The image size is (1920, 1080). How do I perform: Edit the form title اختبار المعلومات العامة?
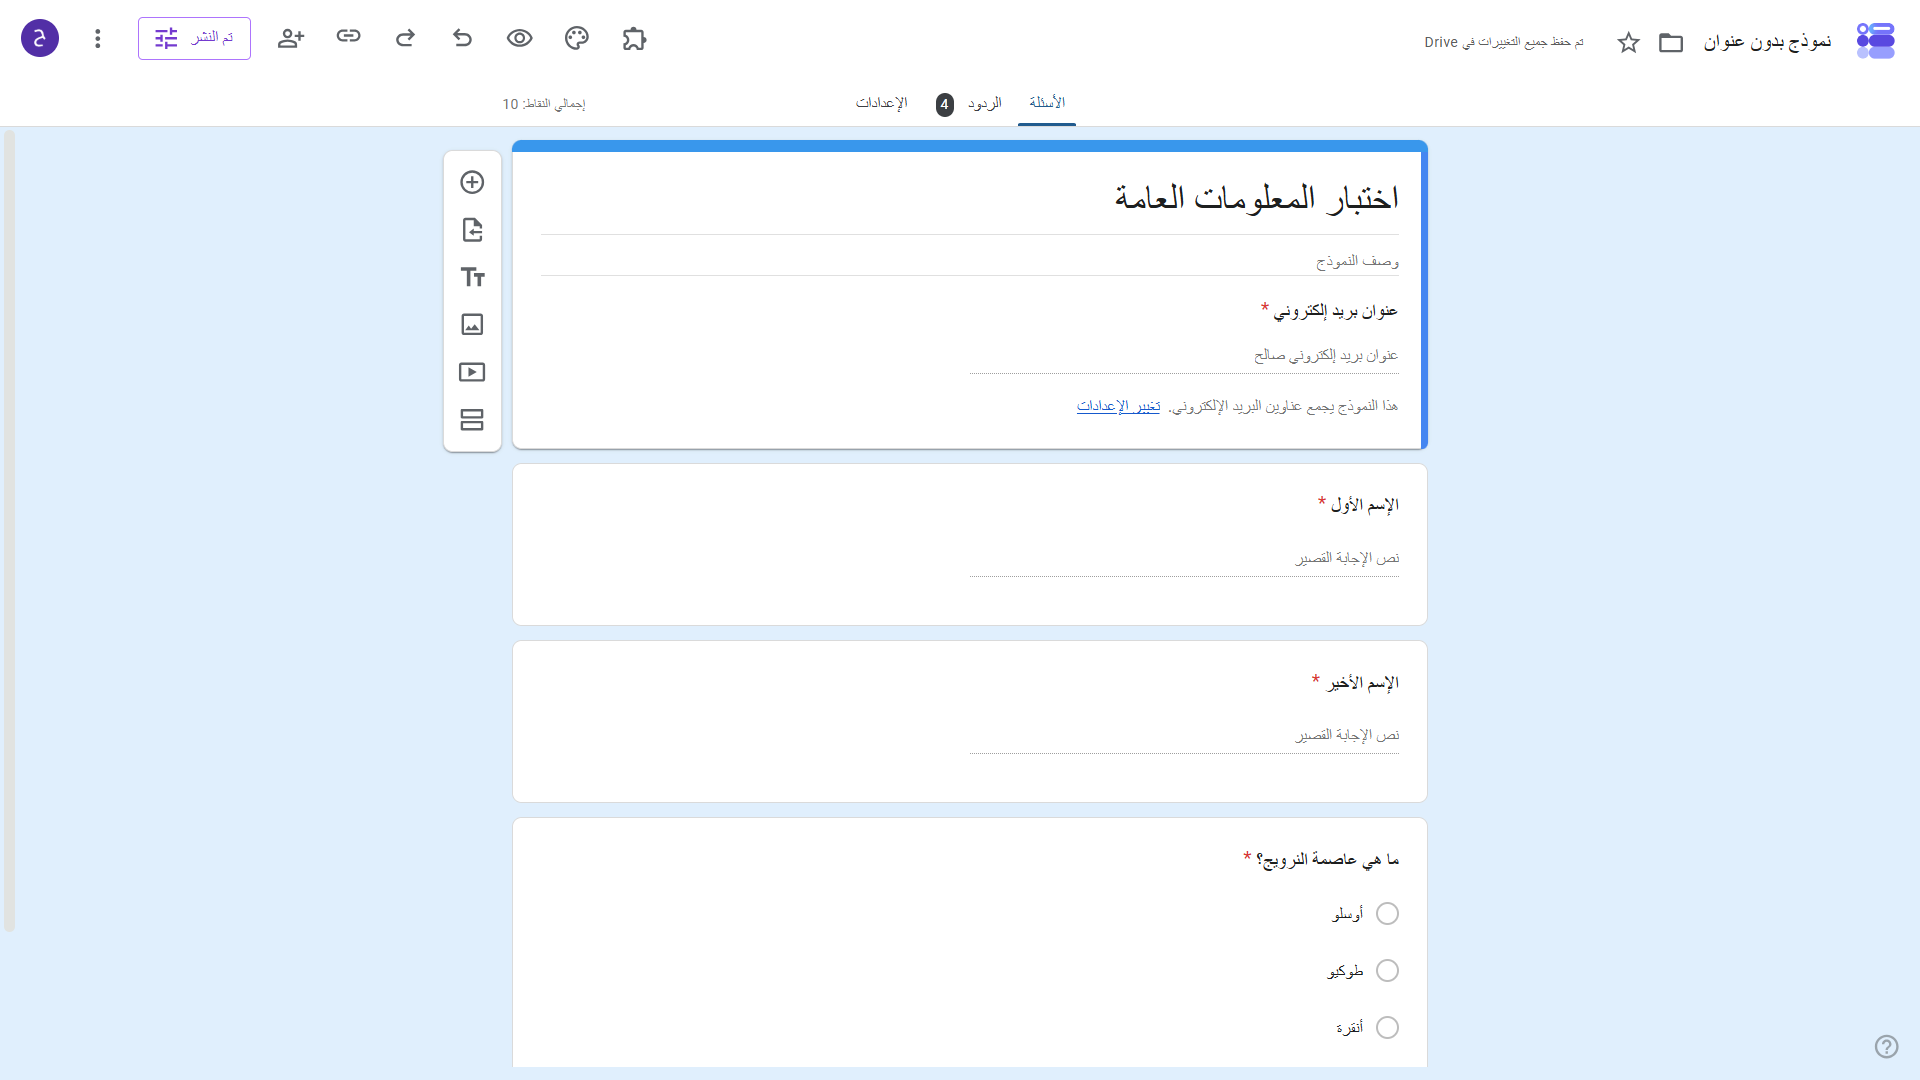tap(1256, 198)
